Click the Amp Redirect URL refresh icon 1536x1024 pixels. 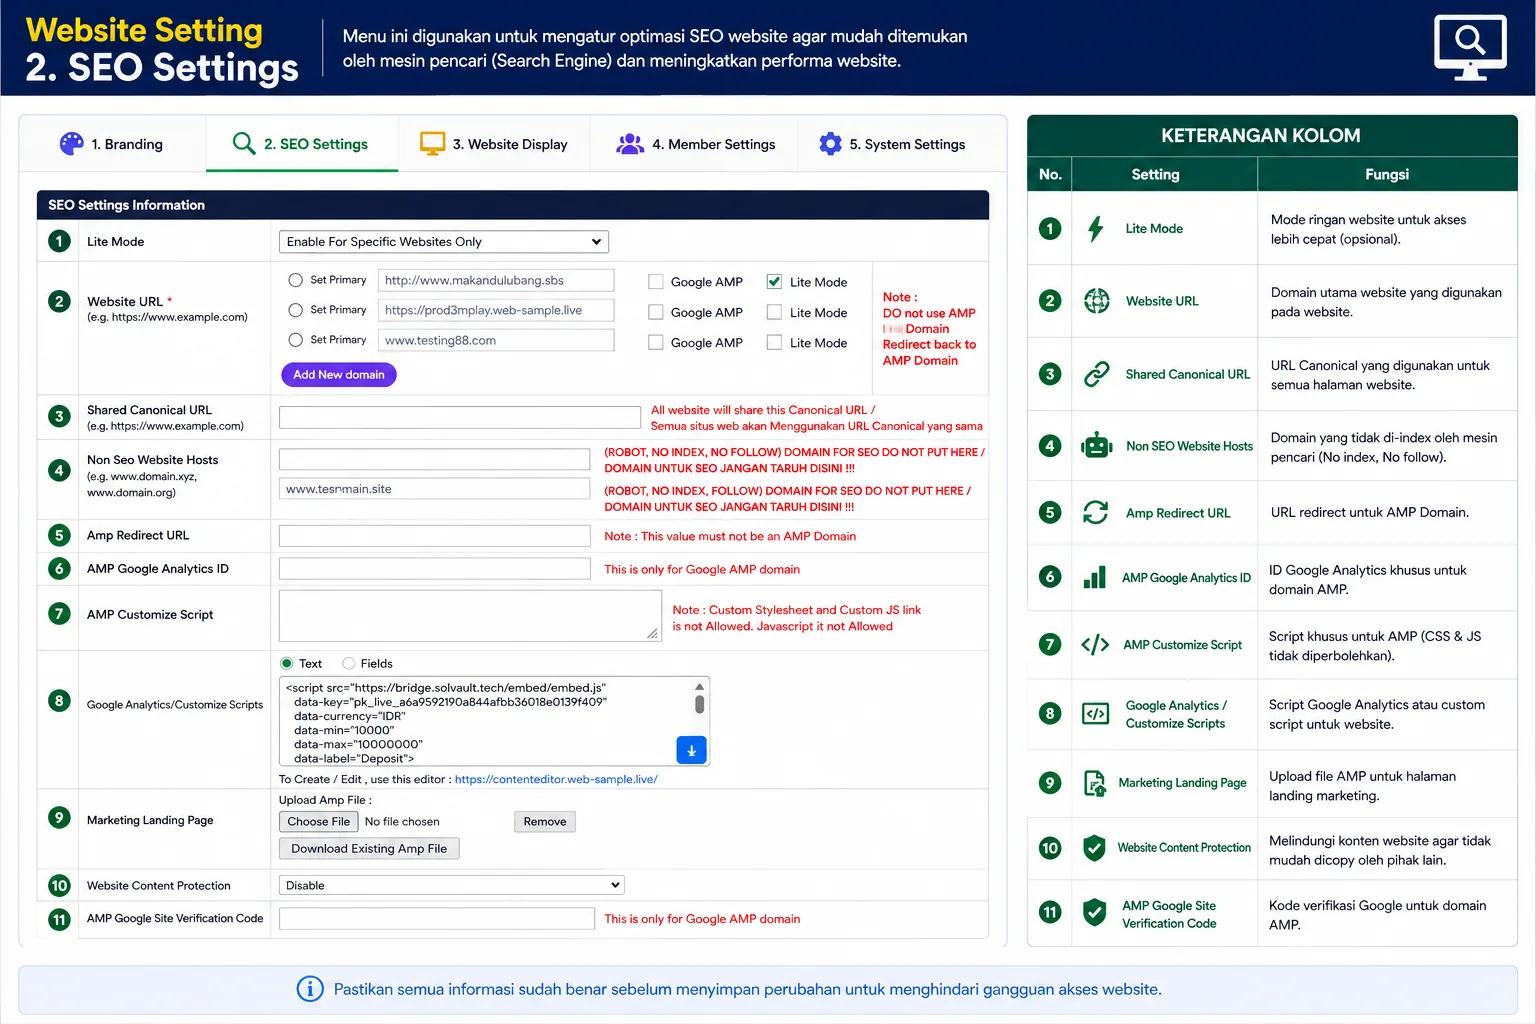(x=1096, y=512)
